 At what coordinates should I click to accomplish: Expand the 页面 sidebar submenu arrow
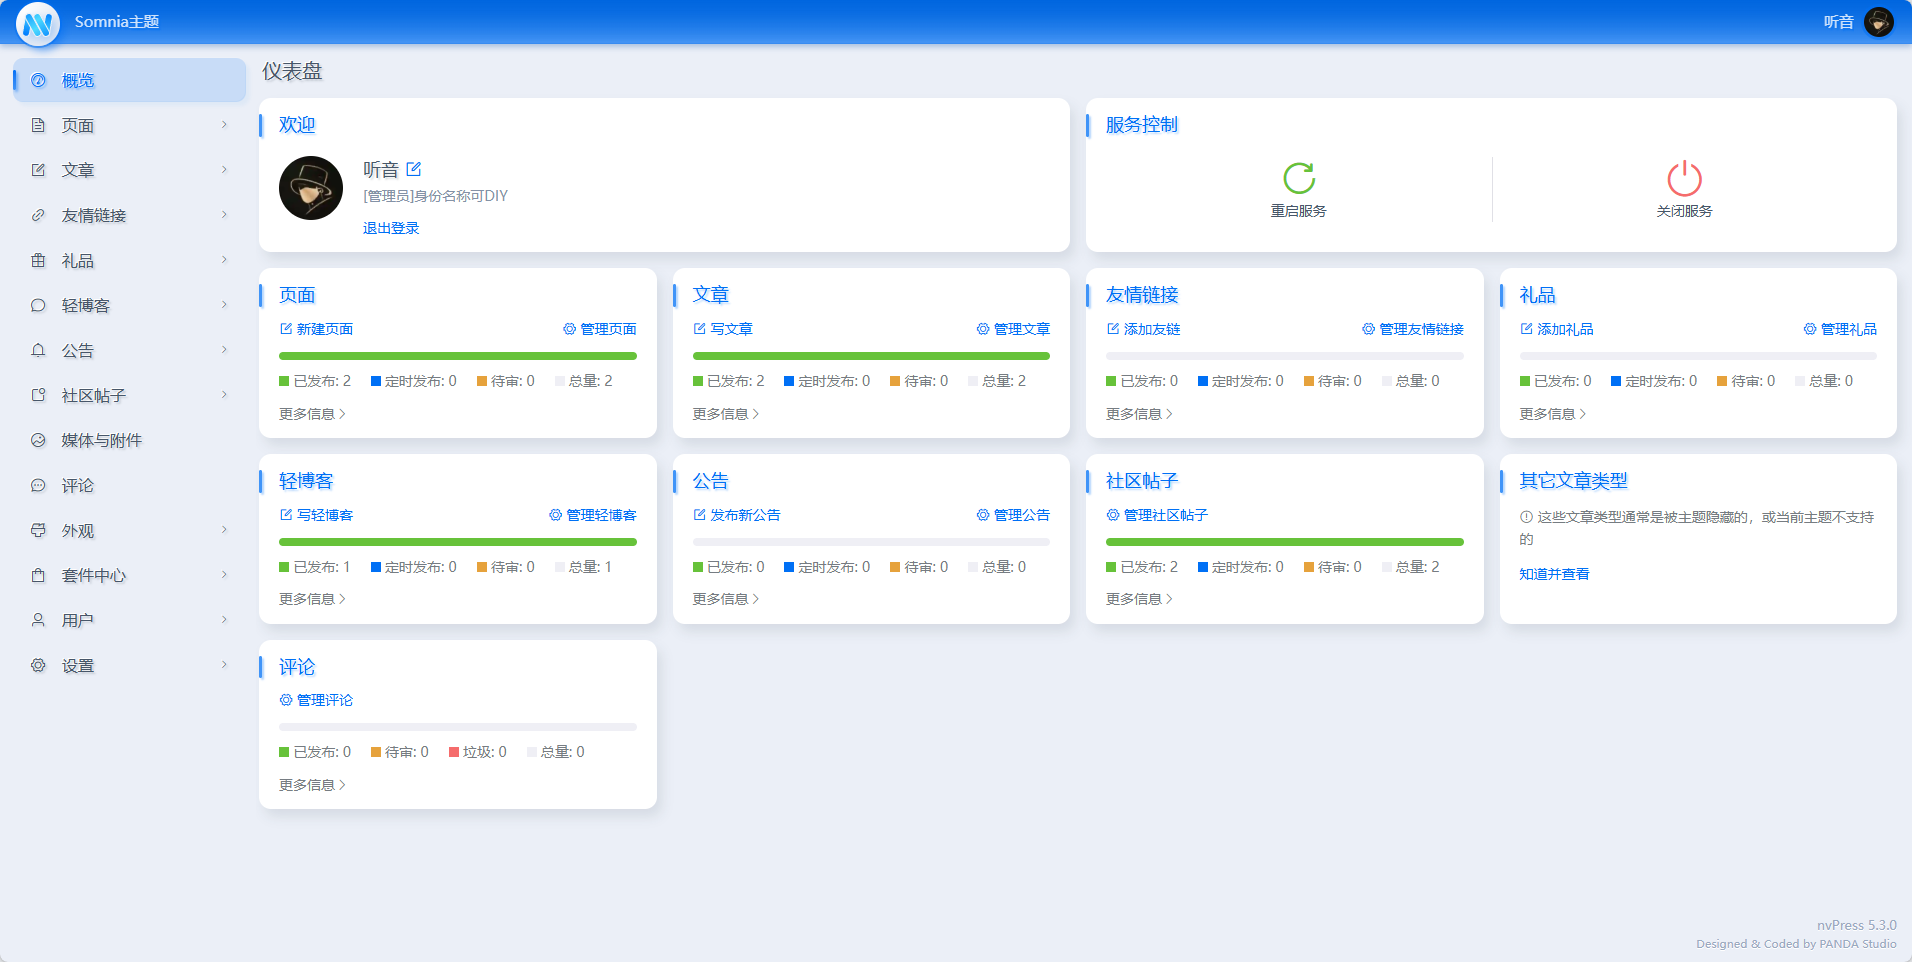point(224,125)
